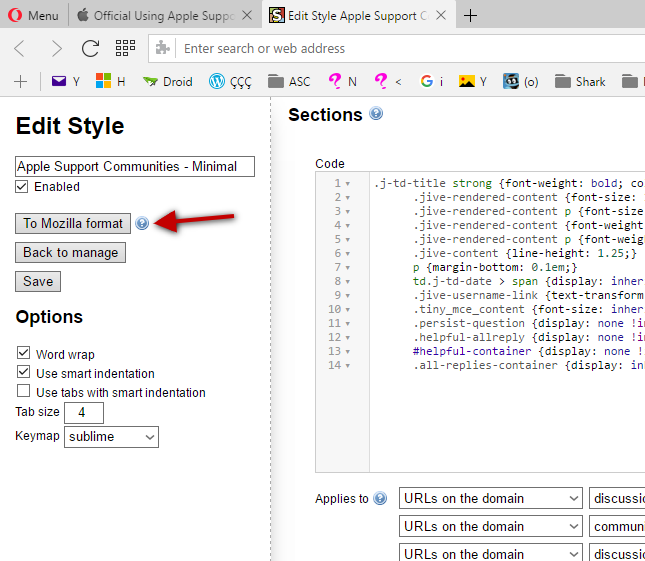Open the mail bookmark labeled Y
This screenshot has width=645, height=561.
pyautogui.click(x=66, y=81)
